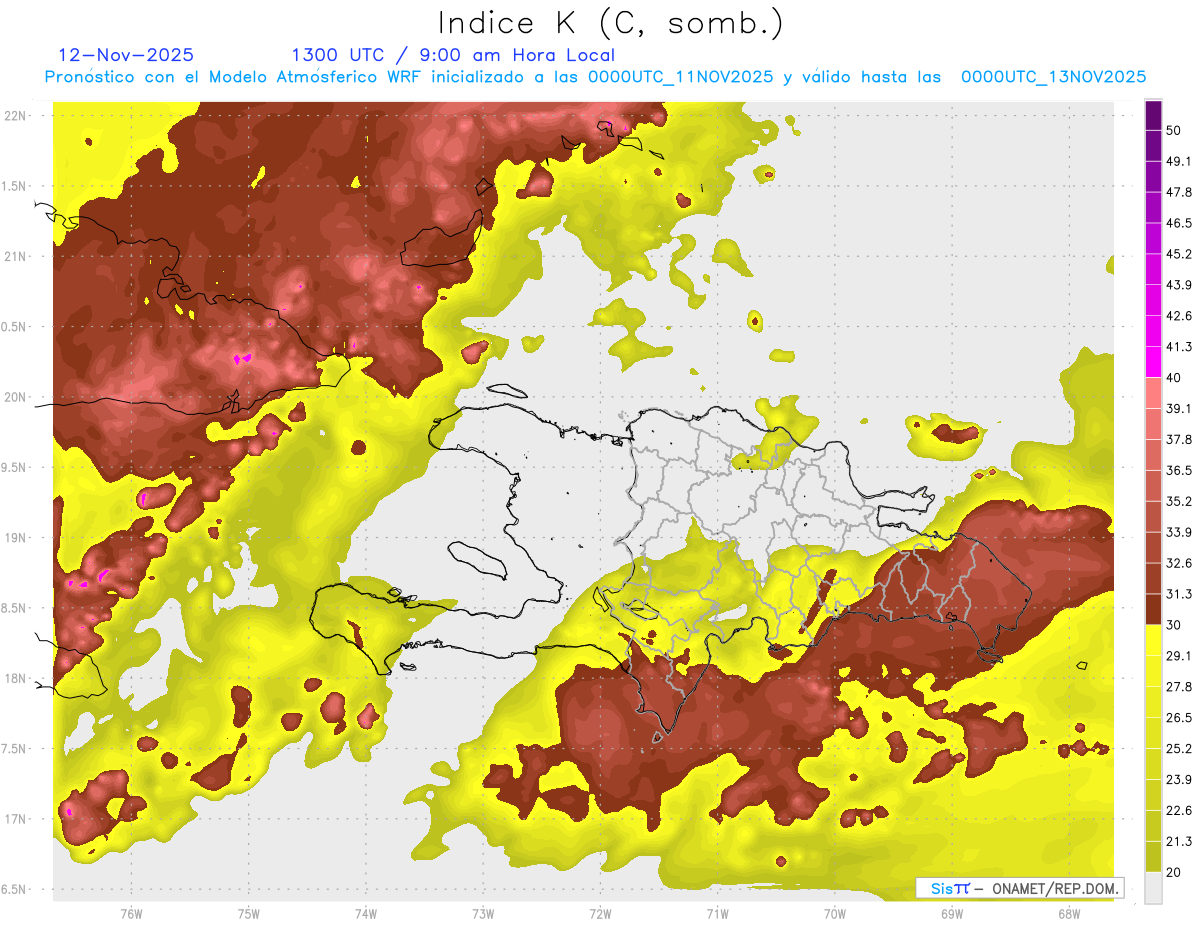Click the colorbar label "39.1"
1200x927 pixels.
click(x=1178, y=409)
